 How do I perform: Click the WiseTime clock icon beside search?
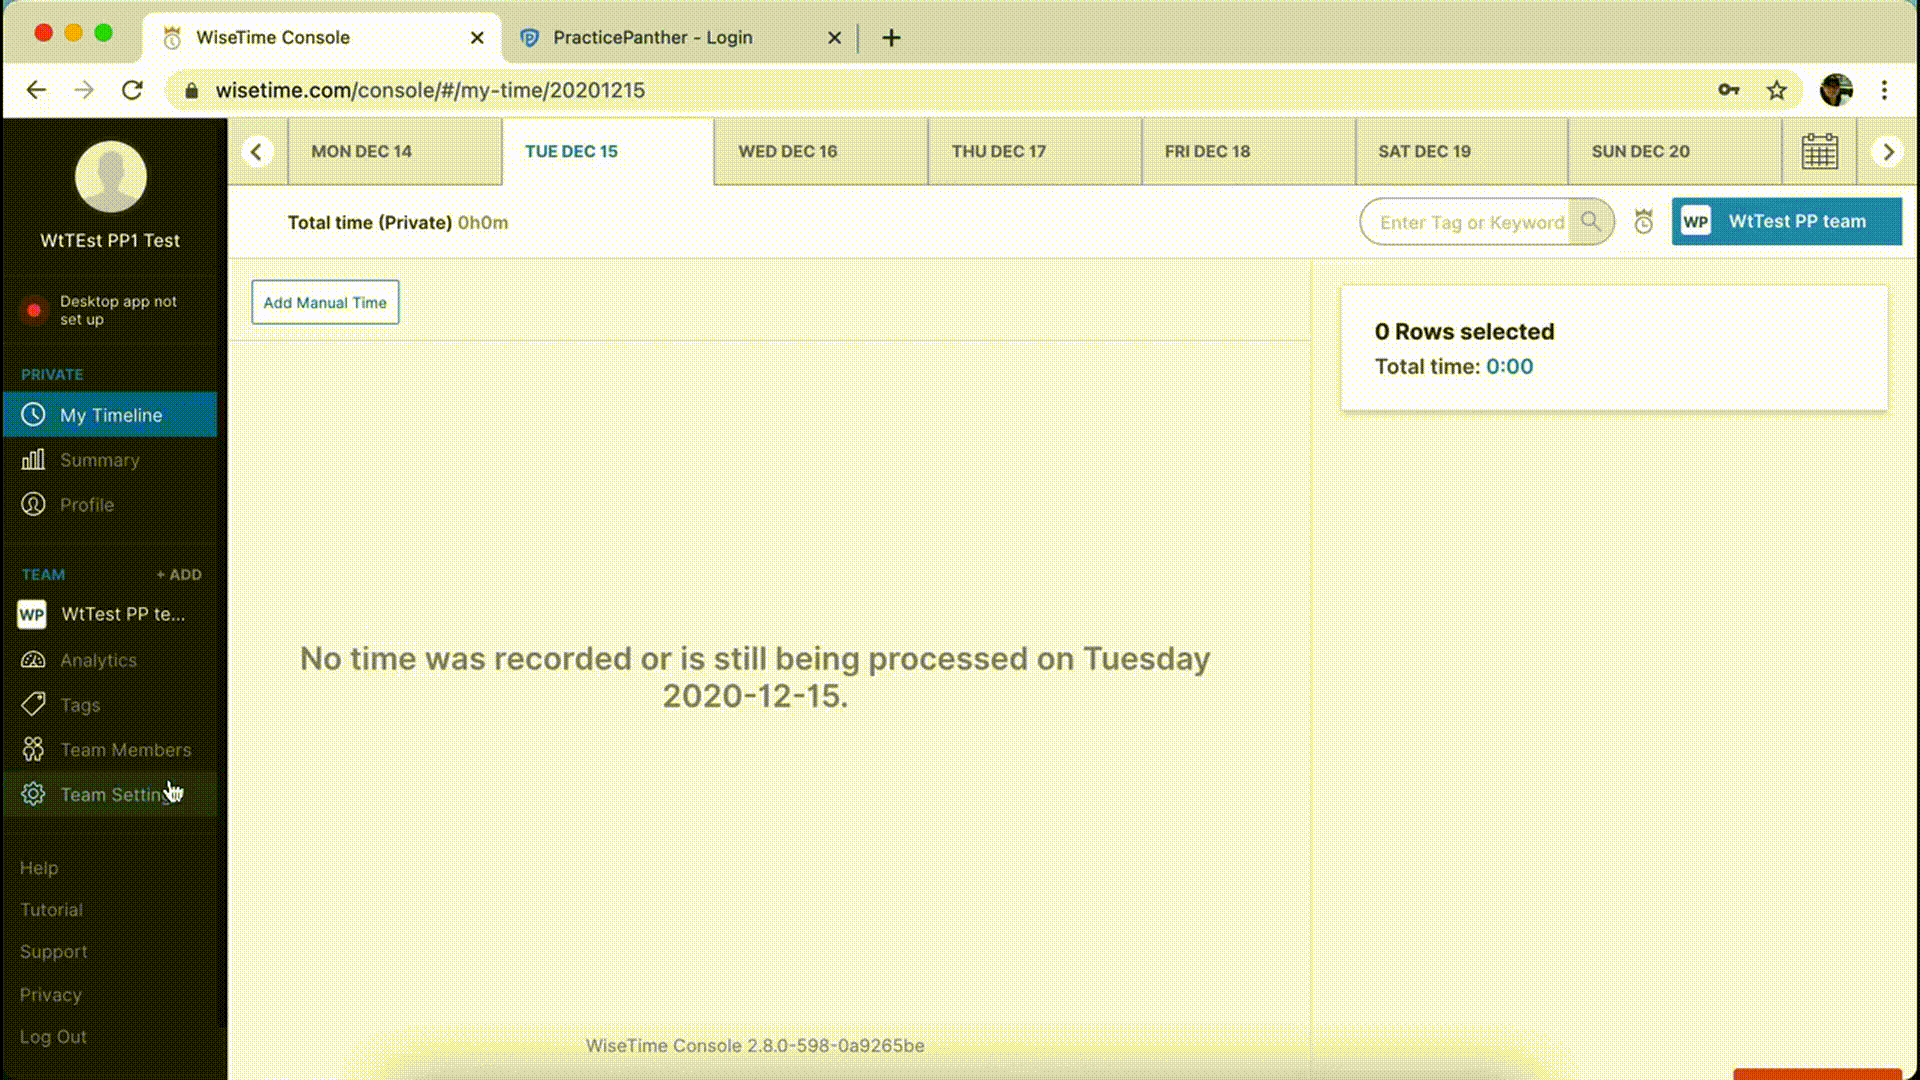point(1643,221)
